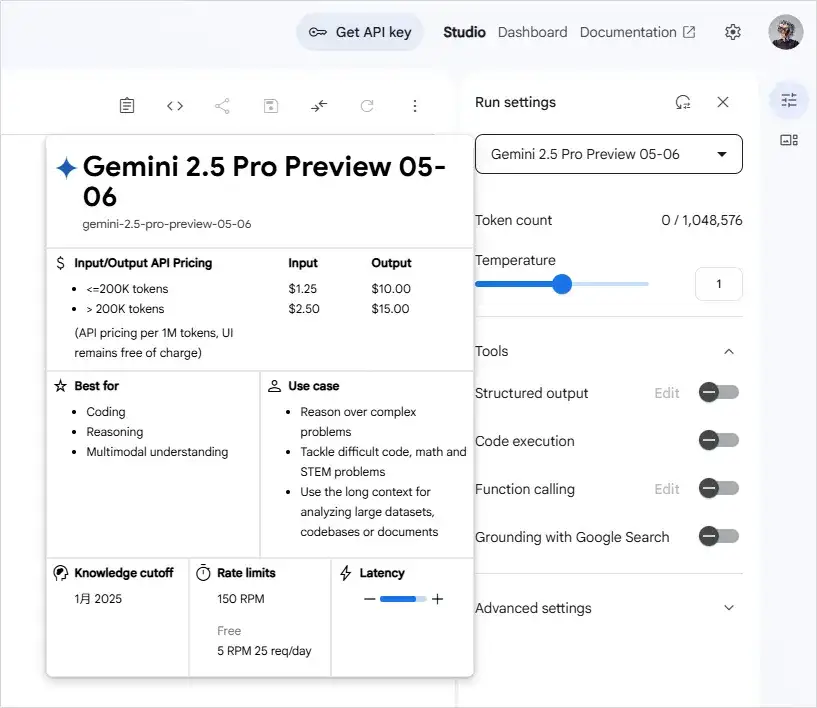Click the $2.50 input price
Viewport: 817px width, 708px height.
point(304,309)
